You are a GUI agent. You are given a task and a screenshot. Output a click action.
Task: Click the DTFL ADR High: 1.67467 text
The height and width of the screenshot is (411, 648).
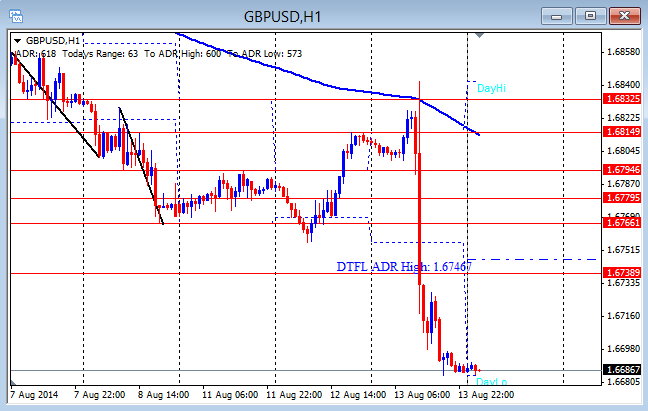tap(404, 267)
